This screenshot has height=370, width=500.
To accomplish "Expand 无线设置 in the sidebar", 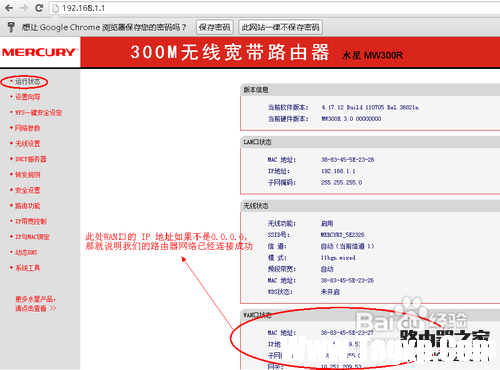I will (x=27, y=144).
